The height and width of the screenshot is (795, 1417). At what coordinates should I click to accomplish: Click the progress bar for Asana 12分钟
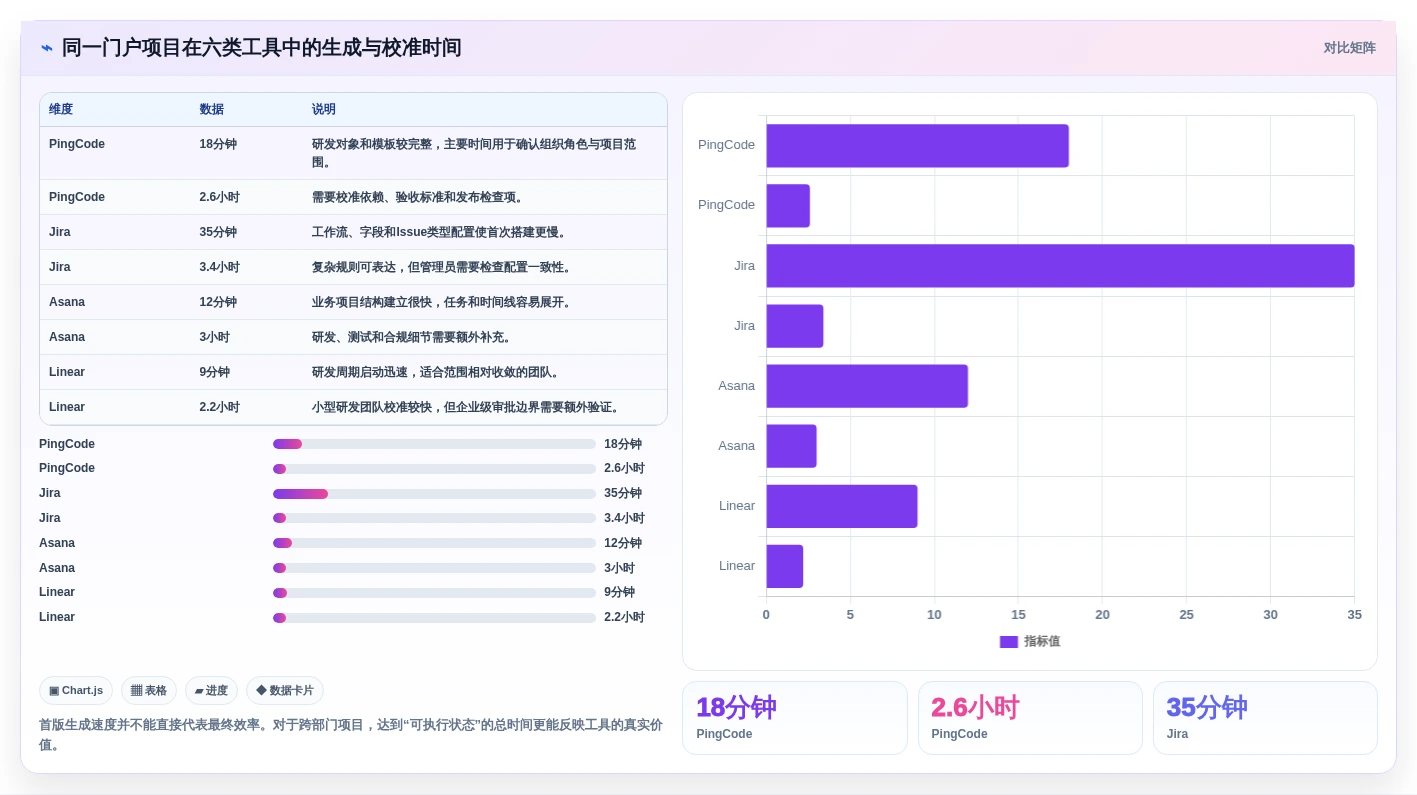(x=434, y=543)
